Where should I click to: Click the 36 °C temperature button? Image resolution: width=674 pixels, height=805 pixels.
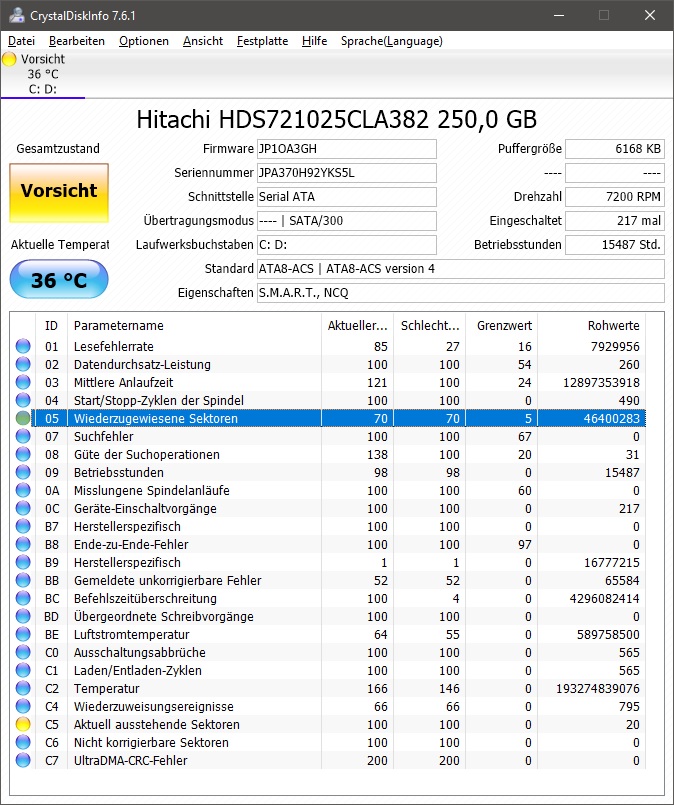59,279
